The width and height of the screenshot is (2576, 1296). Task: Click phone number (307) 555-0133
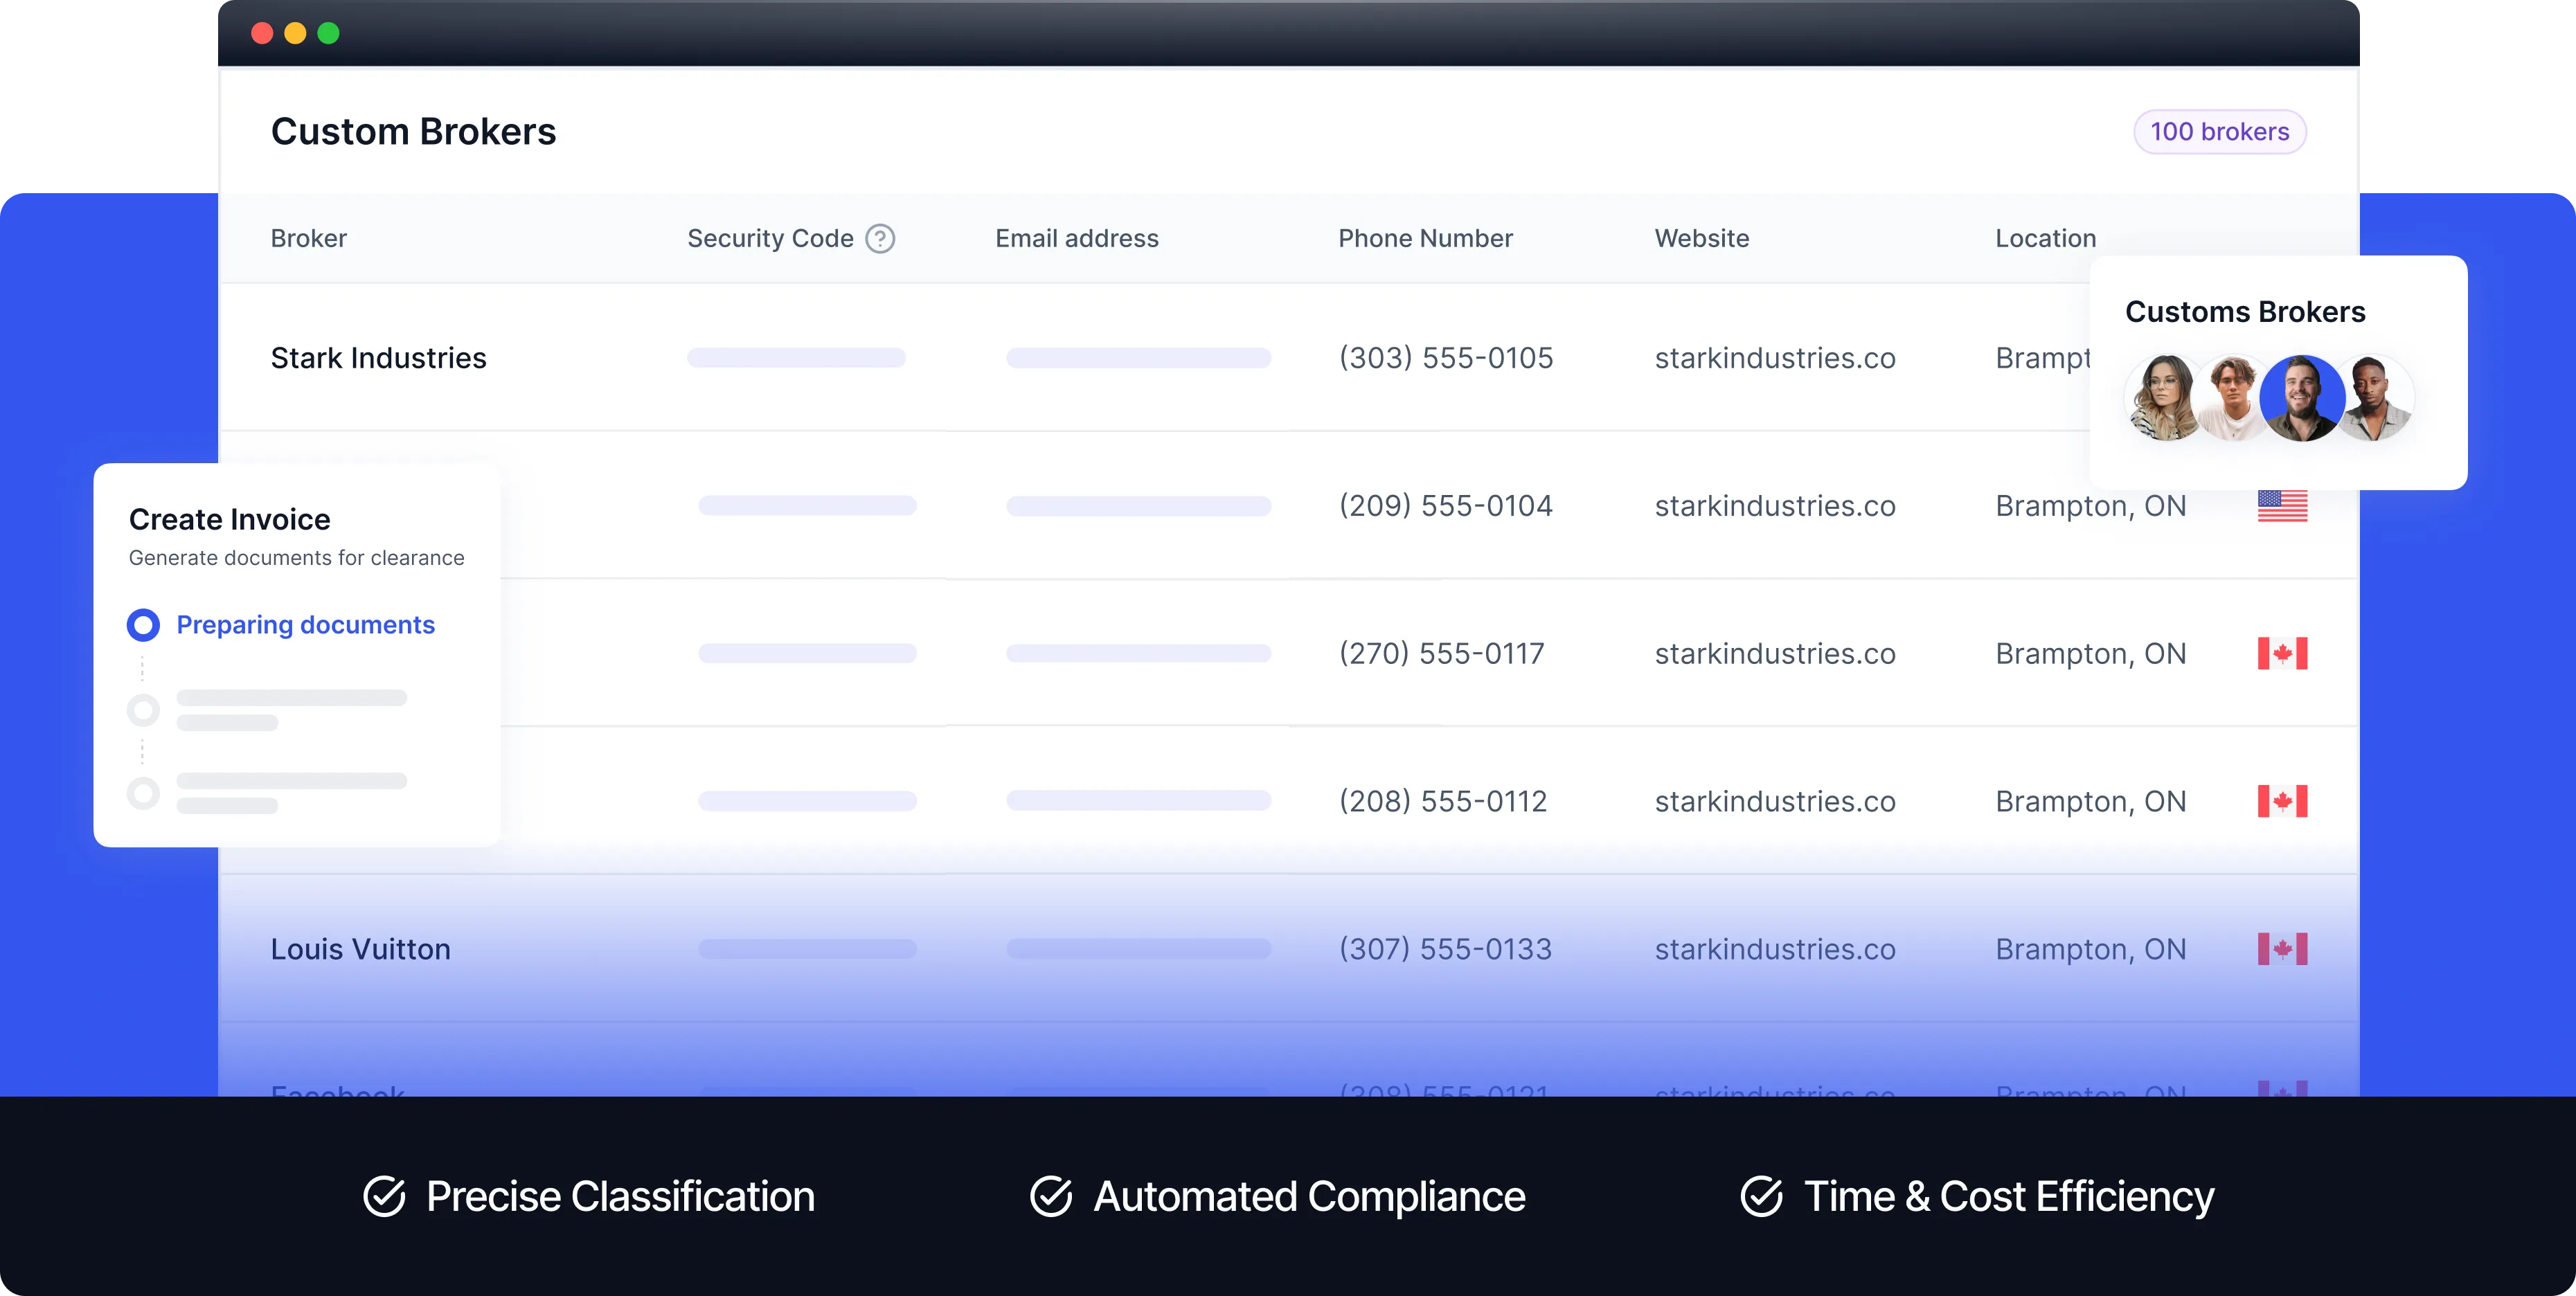1445,949
